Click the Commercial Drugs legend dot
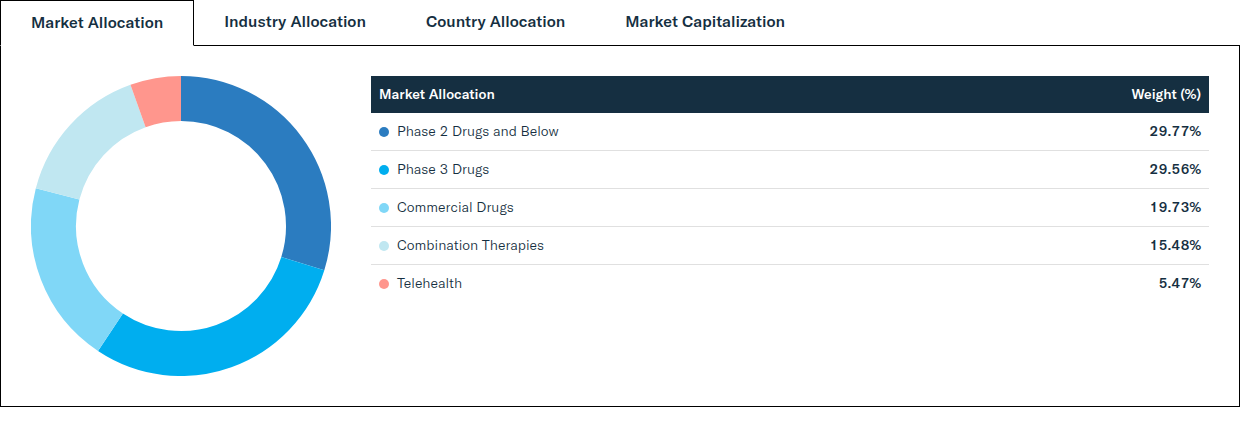This screenshot has height=424, width=1240. click(384, 208)
